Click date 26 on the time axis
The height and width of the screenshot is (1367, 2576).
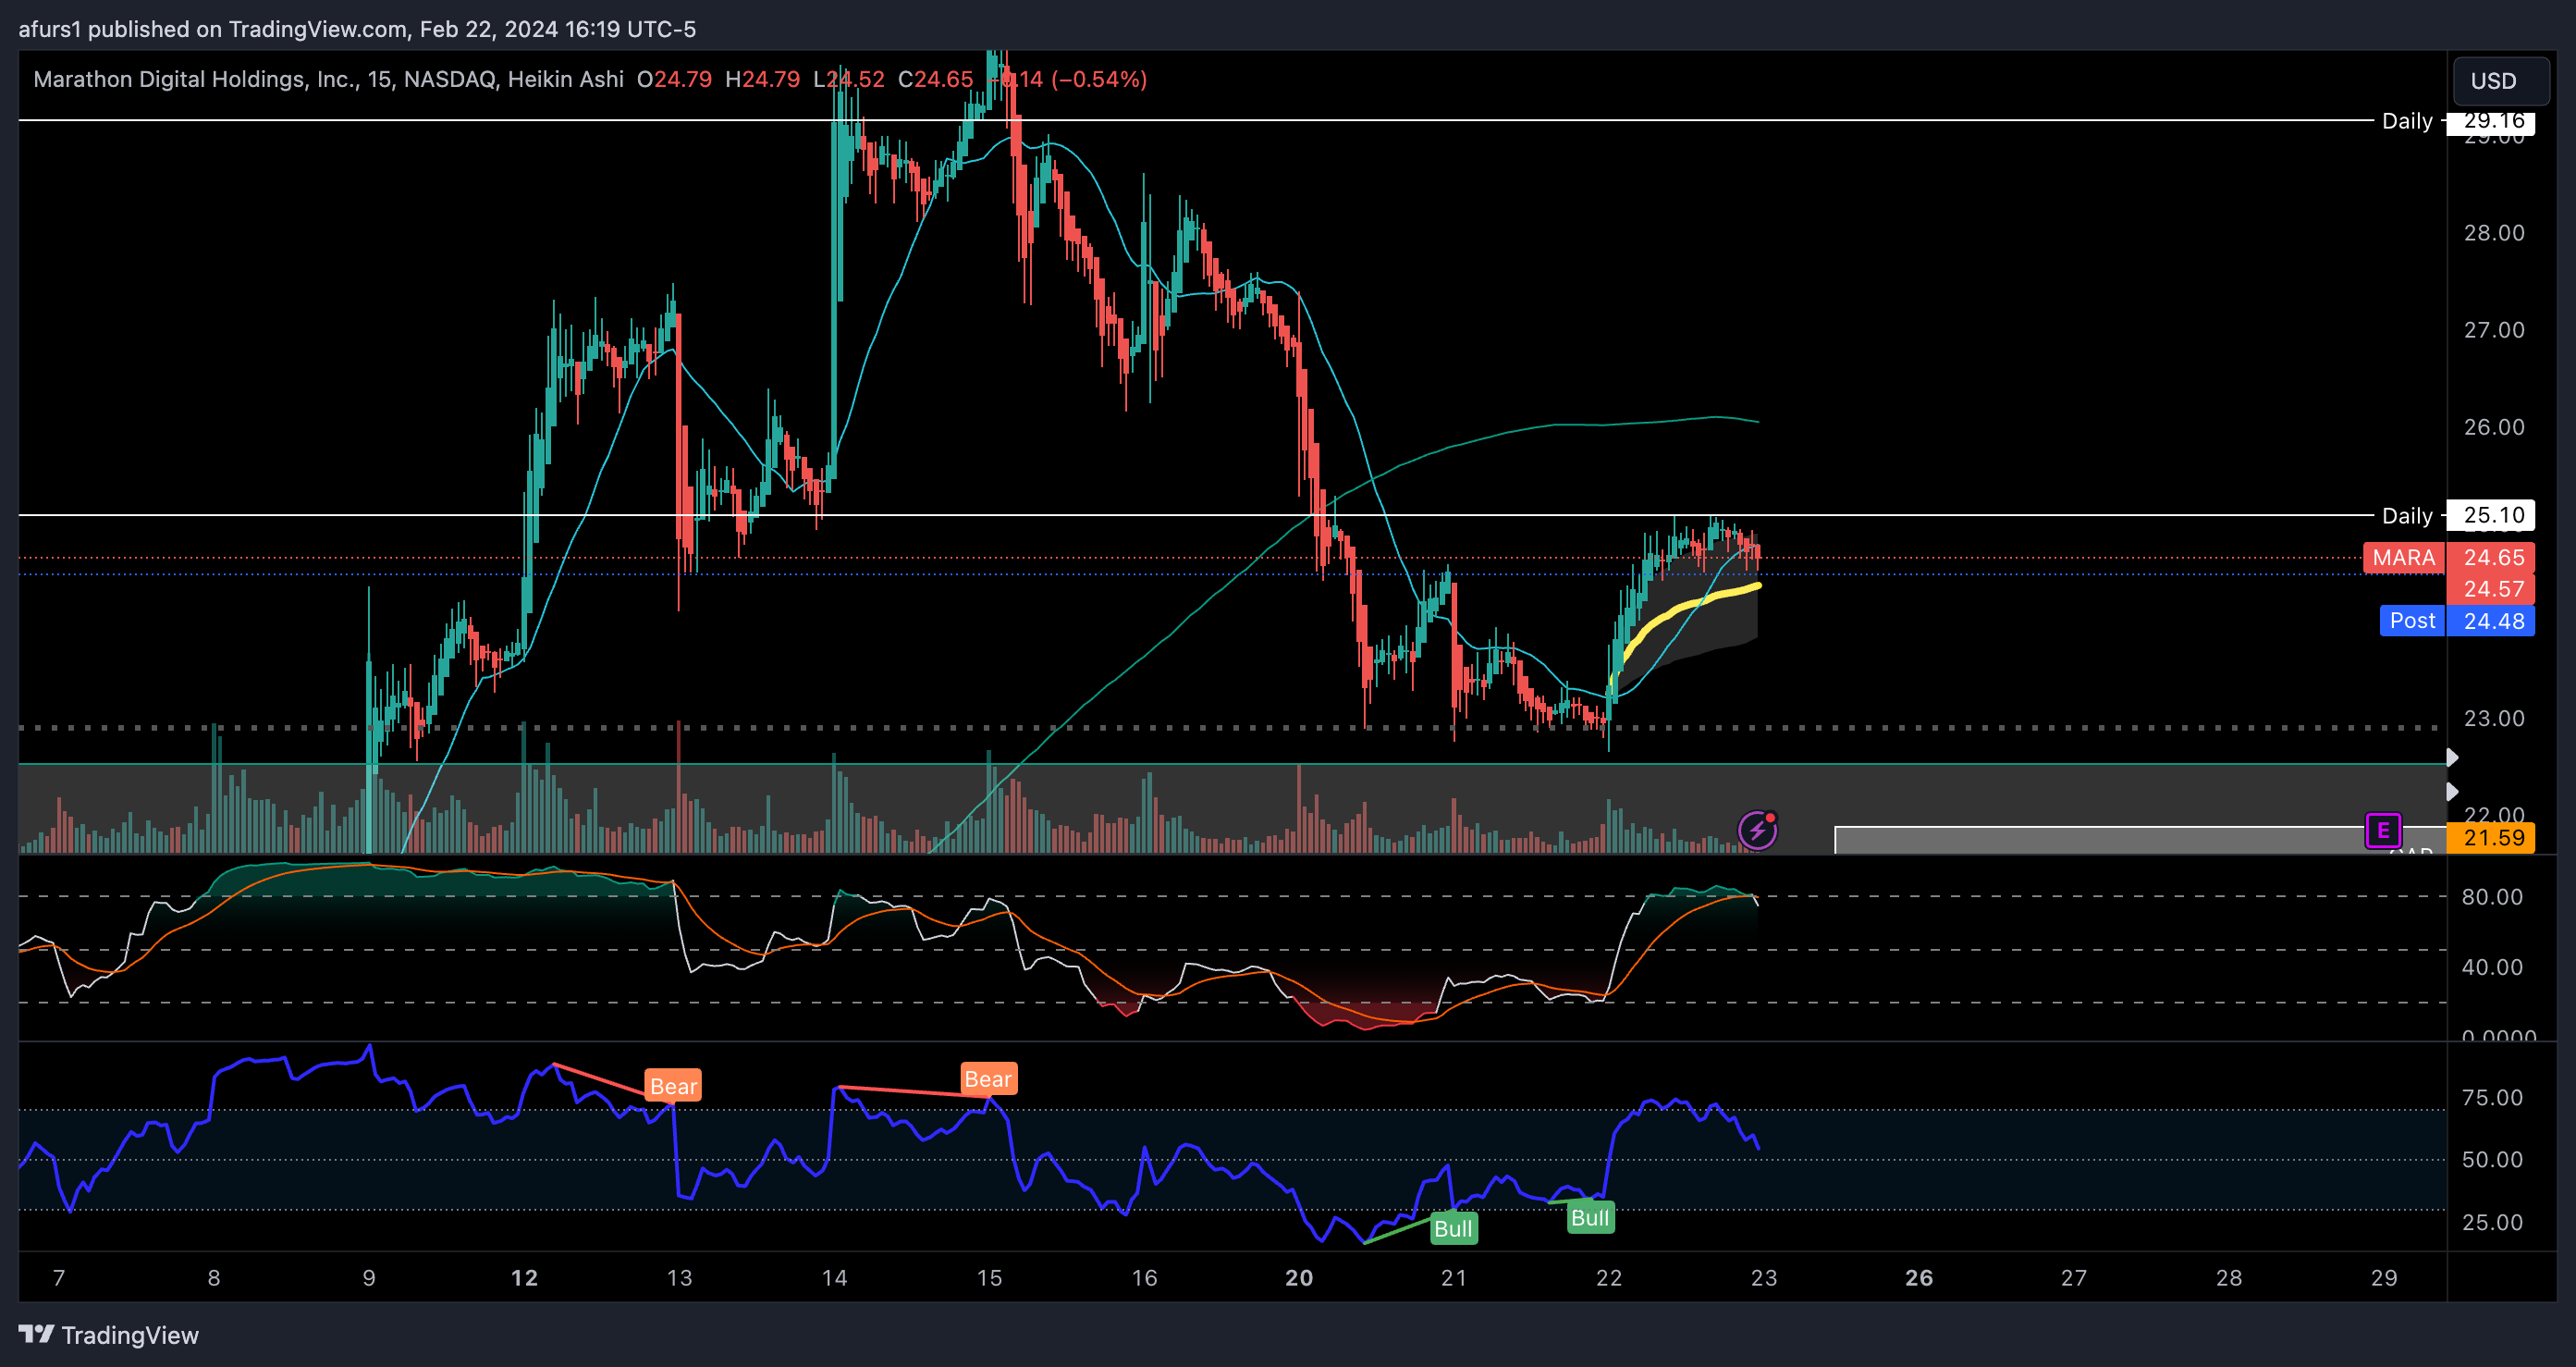coord(1919,1278)
